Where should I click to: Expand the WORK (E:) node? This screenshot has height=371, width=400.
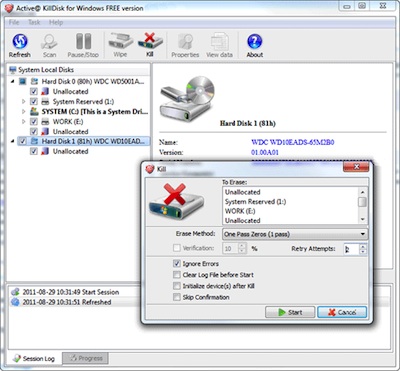click(24, 121)
